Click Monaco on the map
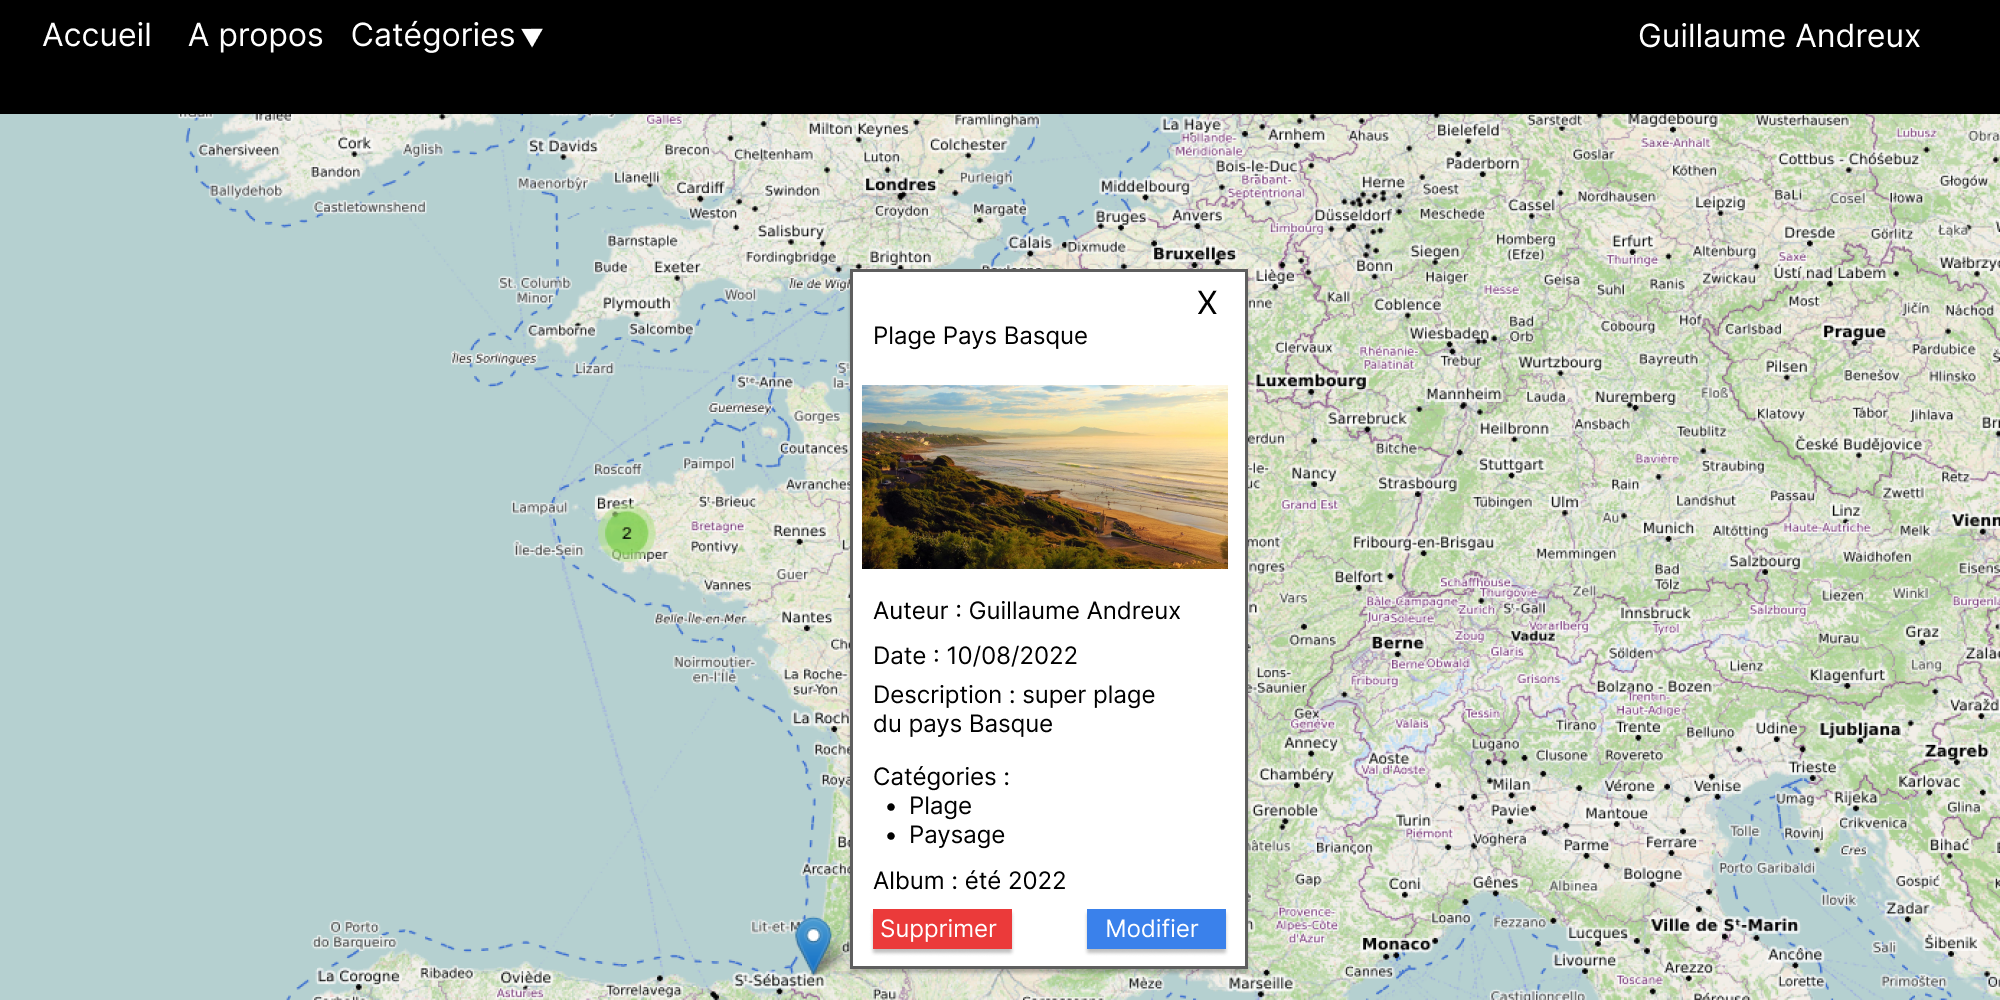2000x1000 pixels. [1396, 944]
